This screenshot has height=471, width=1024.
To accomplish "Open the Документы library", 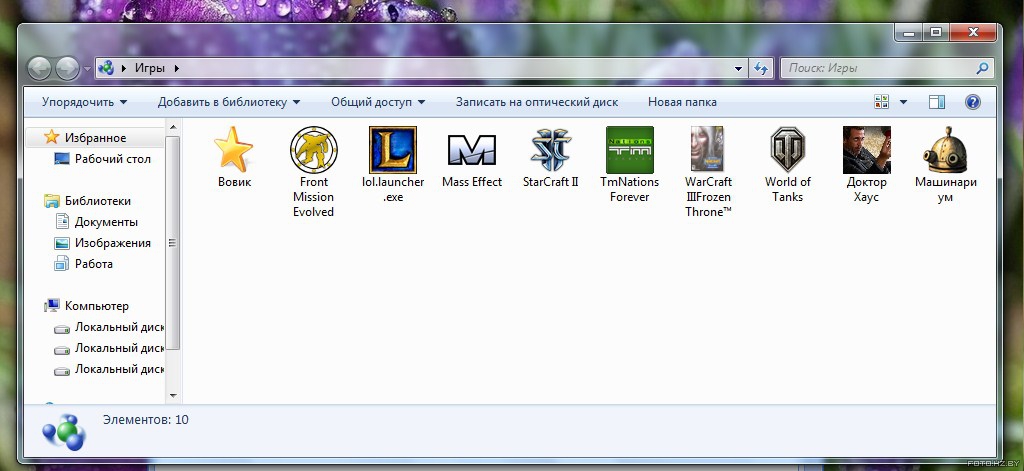I will (x=97, y=221).
